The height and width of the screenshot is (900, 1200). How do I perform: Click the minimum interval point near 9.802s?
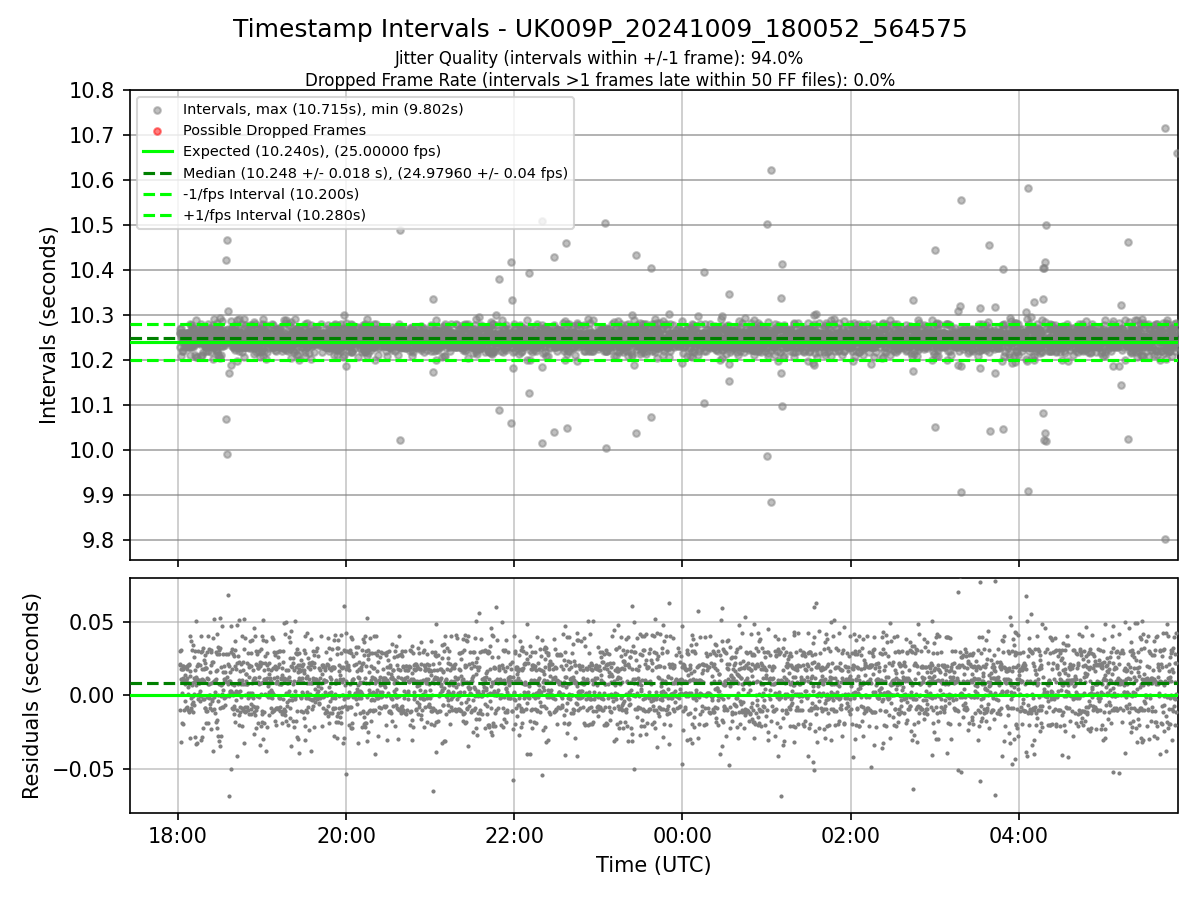click(1165, 539)
